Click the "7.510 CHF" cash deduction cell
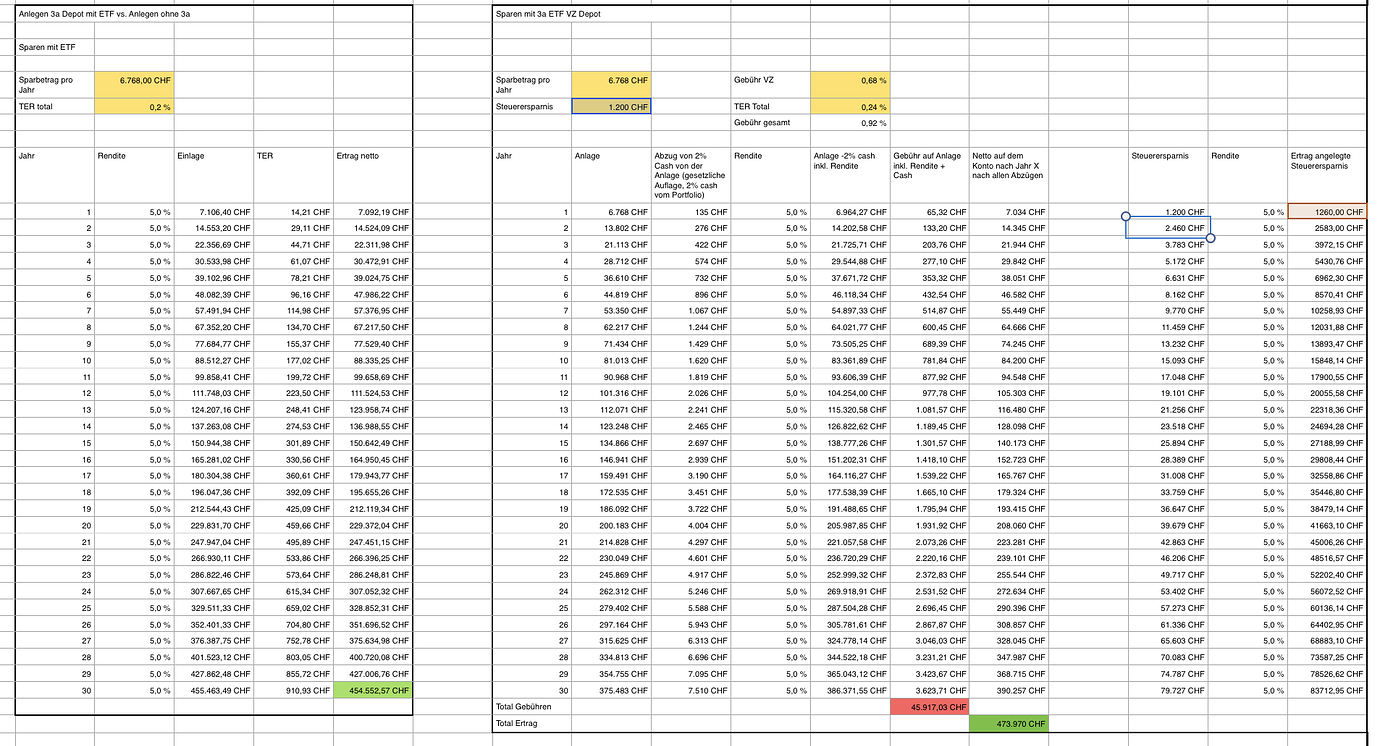1380x746 pixels. tap(691, 690)
